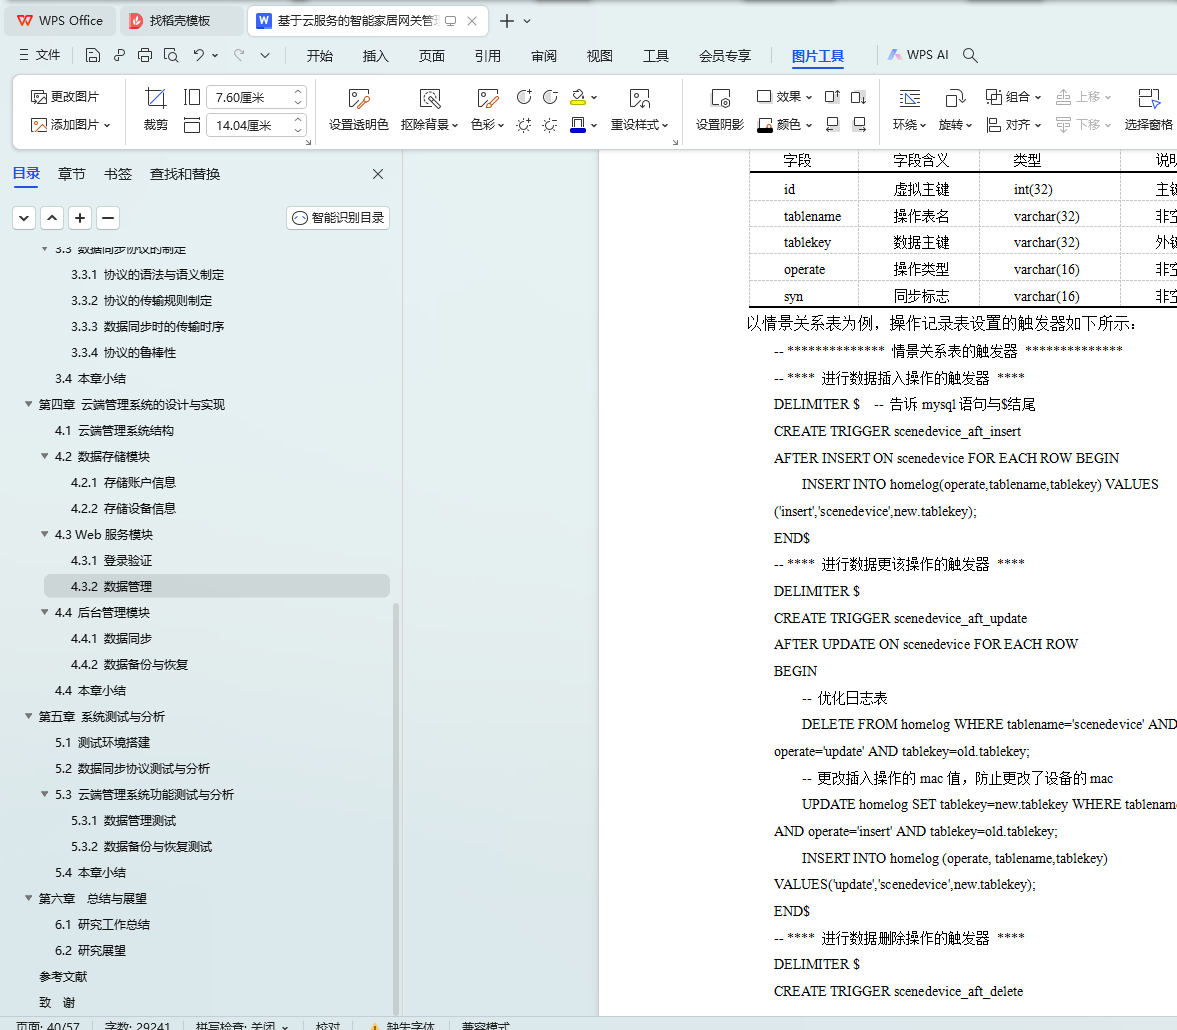
Task: Open the picture border color dropdown arrow
Action: coord(594,125)
